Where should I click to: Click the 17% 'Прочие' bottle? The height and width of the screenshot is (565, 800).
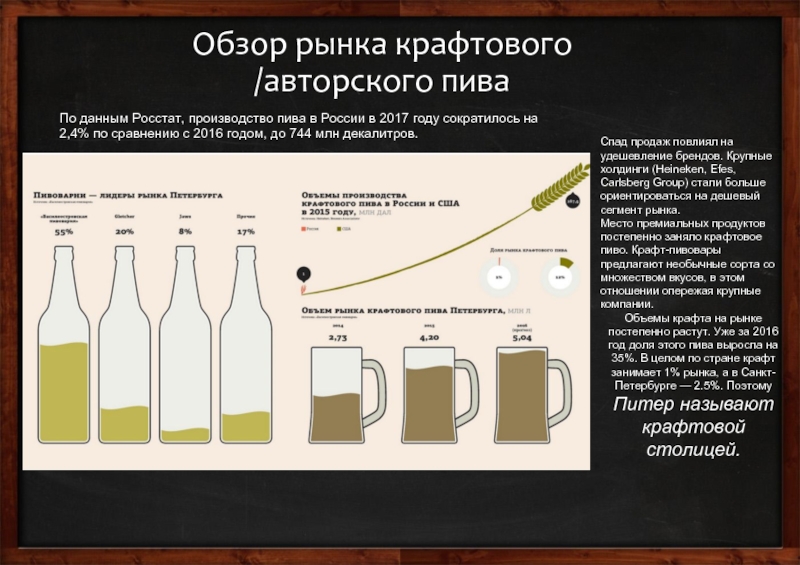pyautogui.click(x=245, y=350)
